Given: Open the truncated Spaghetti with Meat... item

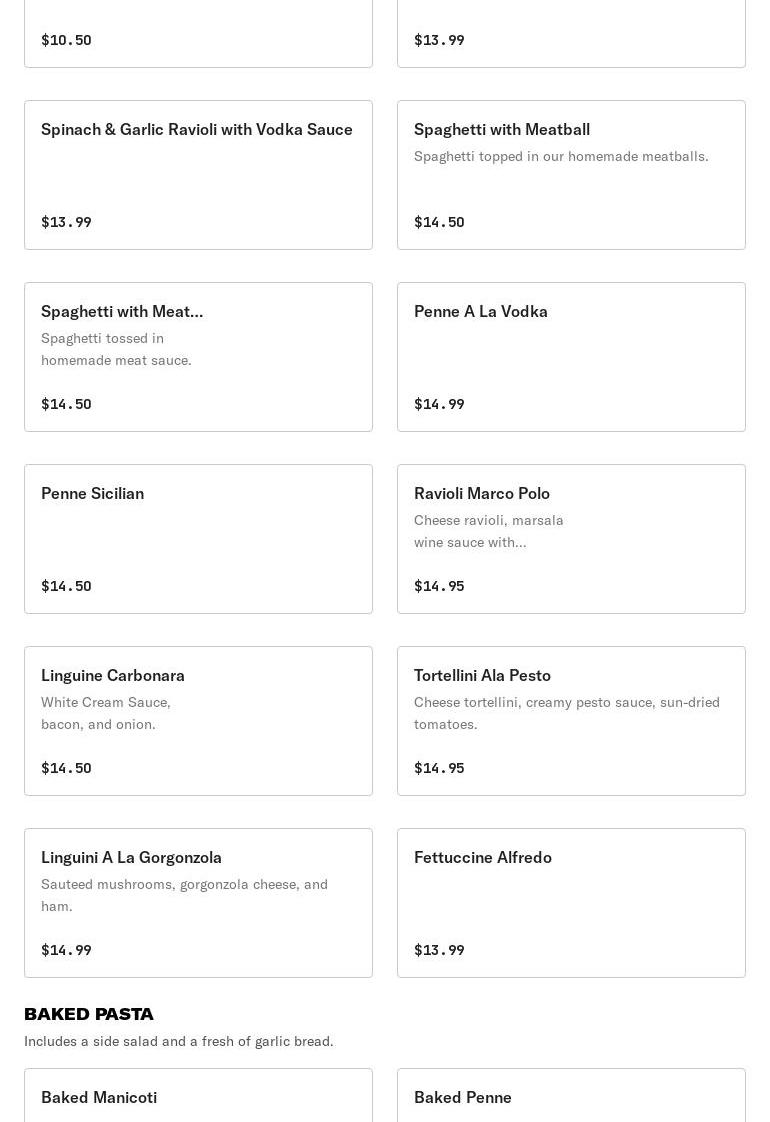Looking at the screenshot, I should 198,357.
